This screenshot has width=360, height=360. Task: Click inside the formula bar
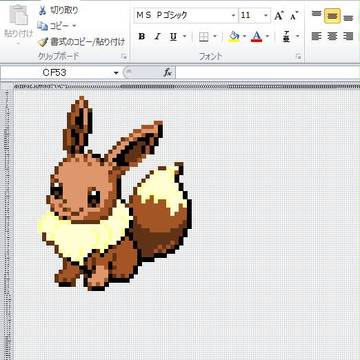268,73
